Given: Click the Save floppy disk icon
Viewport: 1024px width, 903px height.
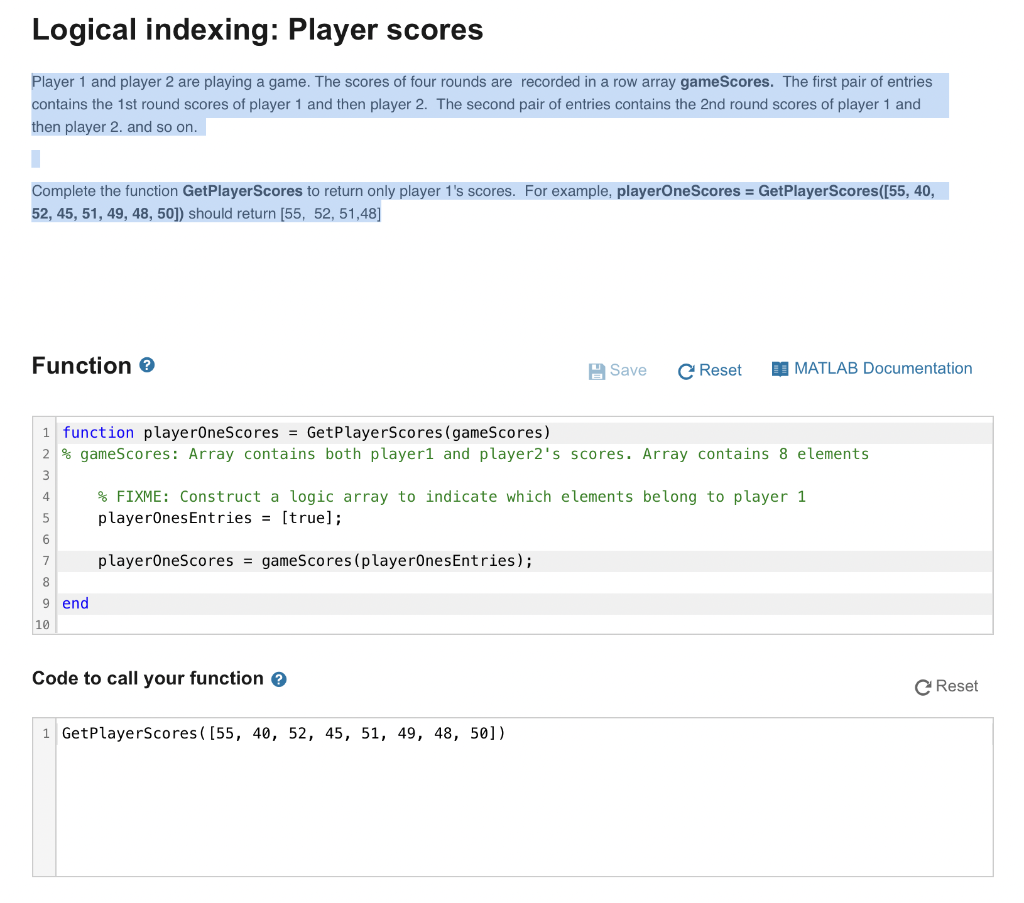Looking at the screenshot, I should (x=596, y=371).
